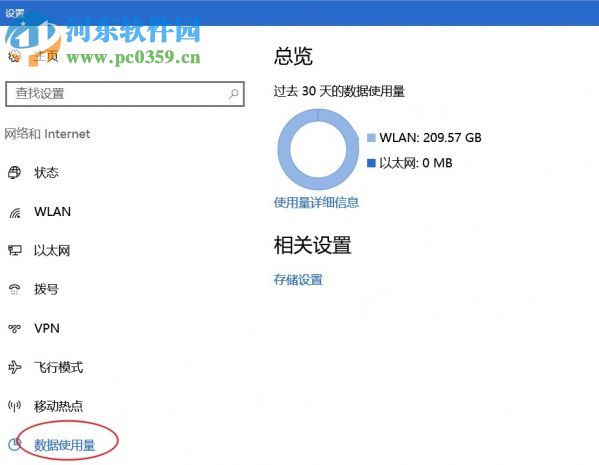Go to 主页 settings home

pyautogui.click(x=46, y=56)
